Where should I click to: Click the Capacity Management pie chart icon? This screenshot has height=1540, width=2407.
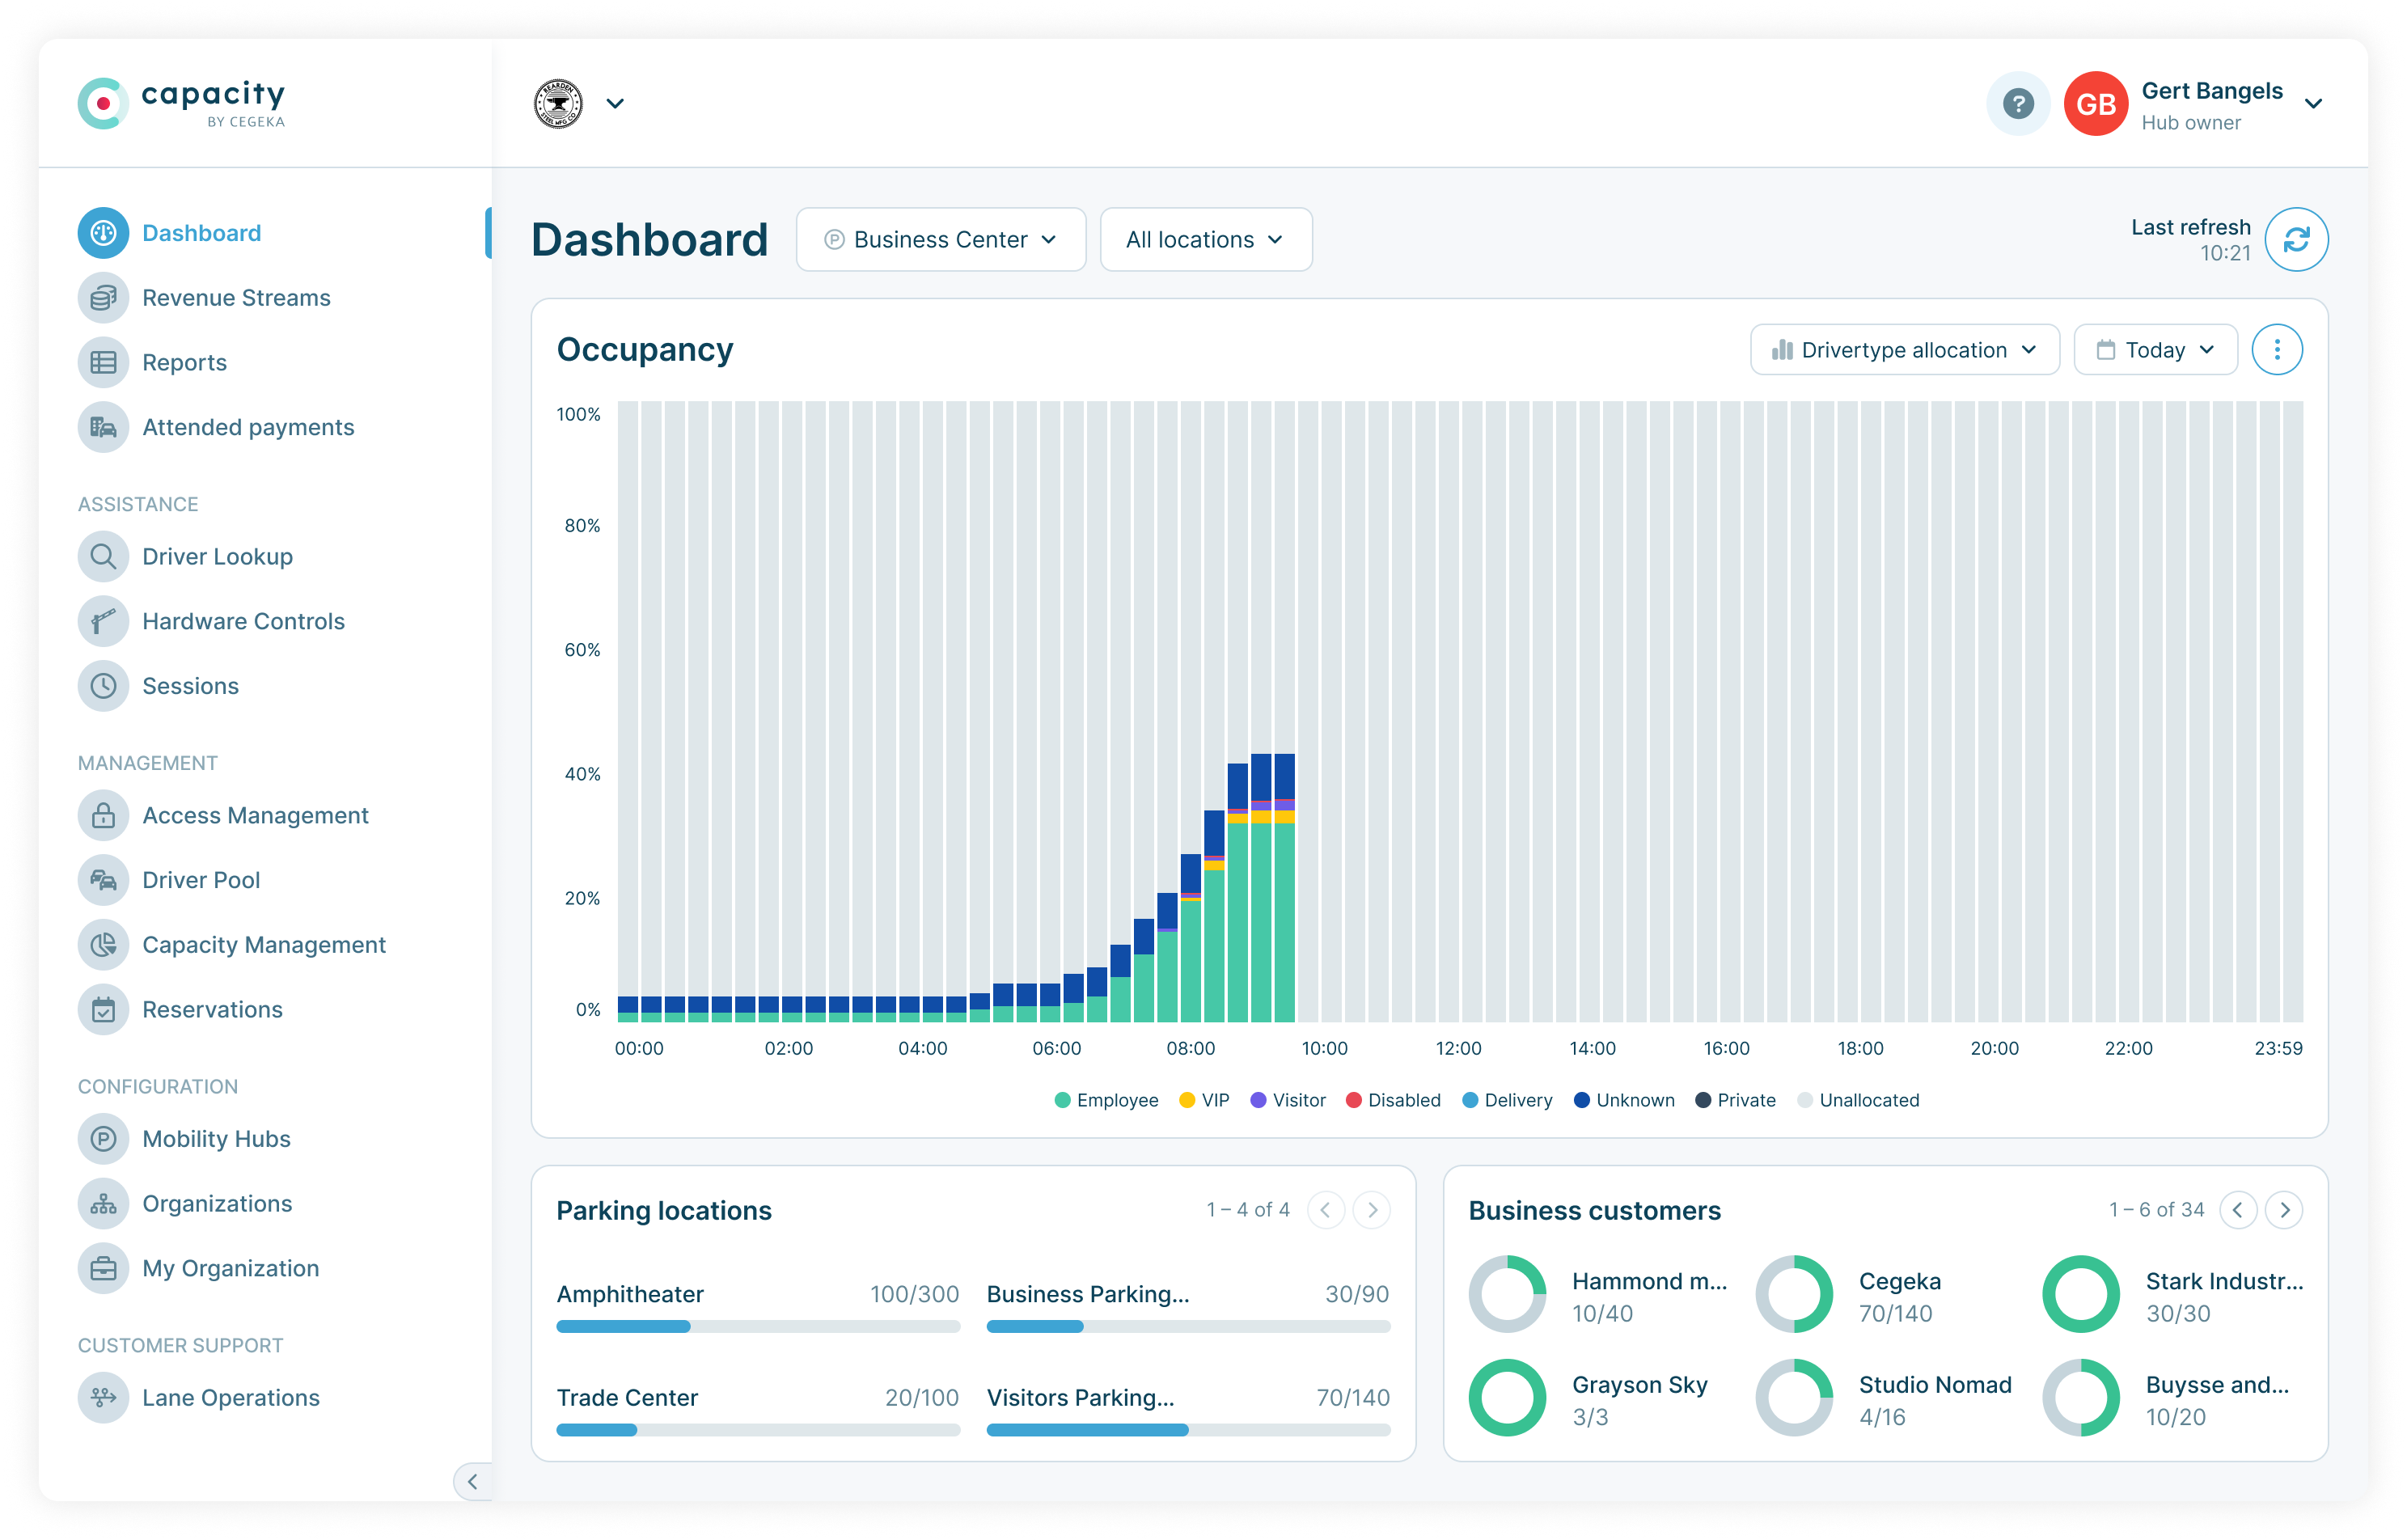pos(103,944)
